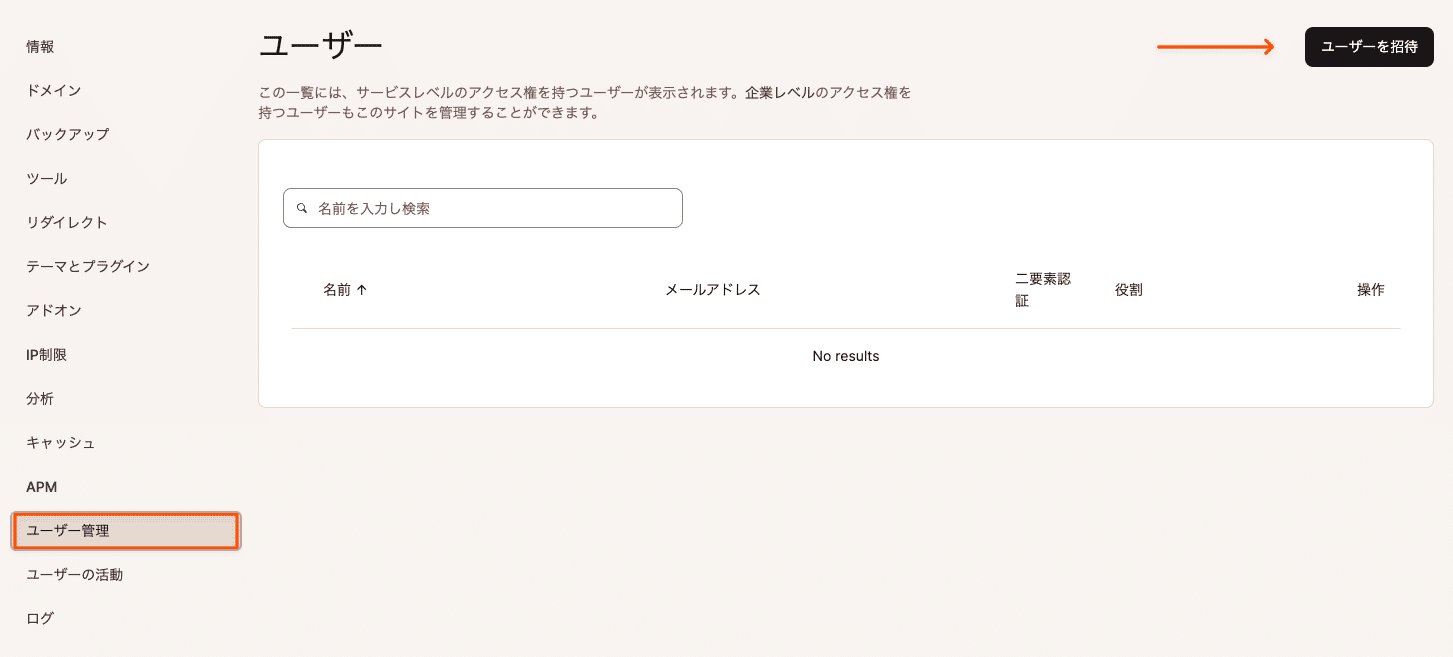Viewport: 1453px width, 657px height.
Task: View the 分析 section
Action: tap(40, 398)
